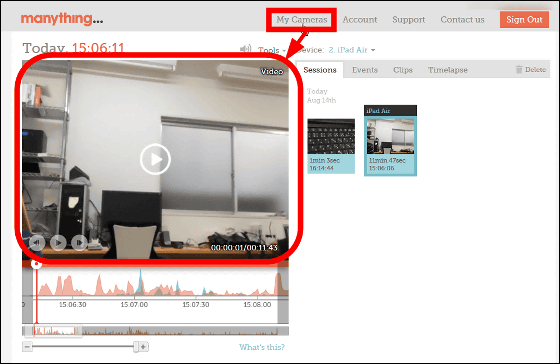Viewport: 560px width, 364px height.
Task: Switch to the Events tab
Action: pyautogui.click(x=365, y=70)
